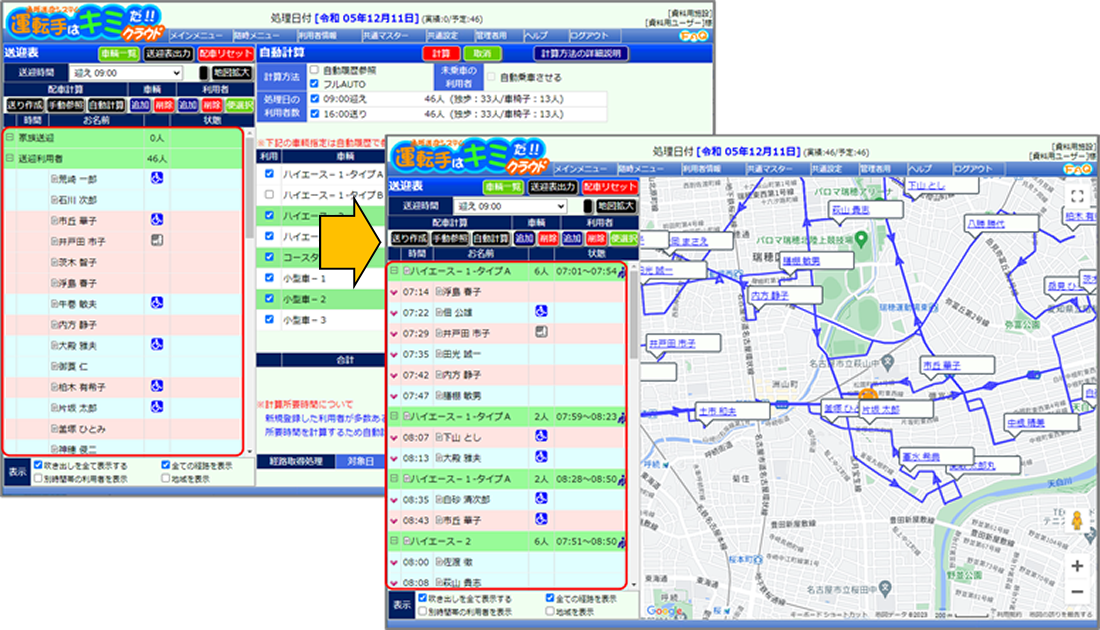
Task: Collapse the 送迎利用者 group
Action: pyautogui.click(x=11, y=159)
